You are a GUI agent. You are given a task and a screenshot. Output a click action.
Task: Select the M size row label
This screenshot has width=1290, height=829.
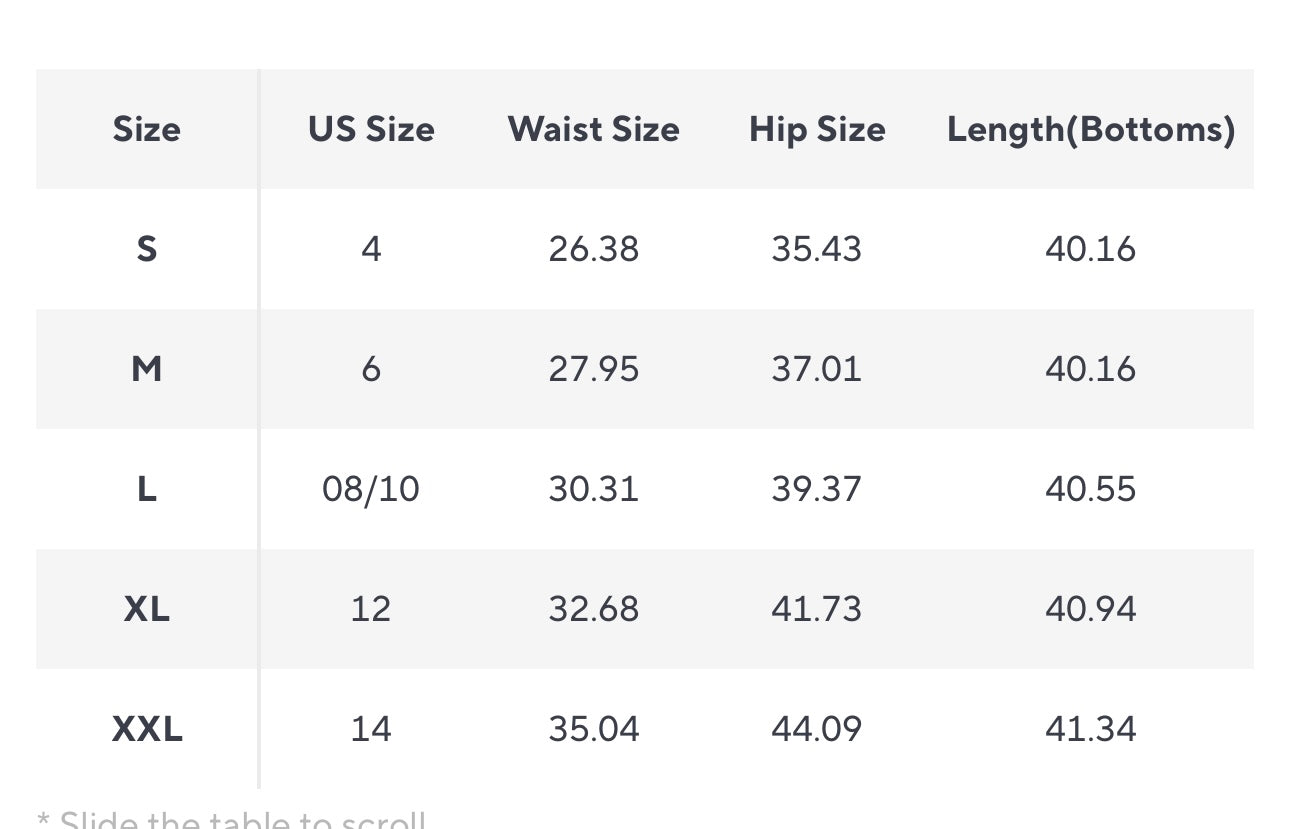click(146, 369)
